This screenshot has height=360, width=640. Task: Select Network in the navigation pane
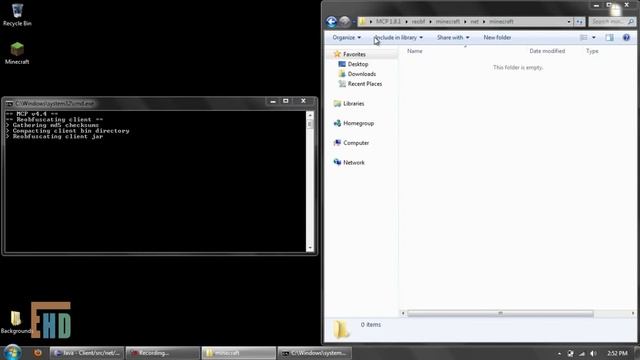353,162
